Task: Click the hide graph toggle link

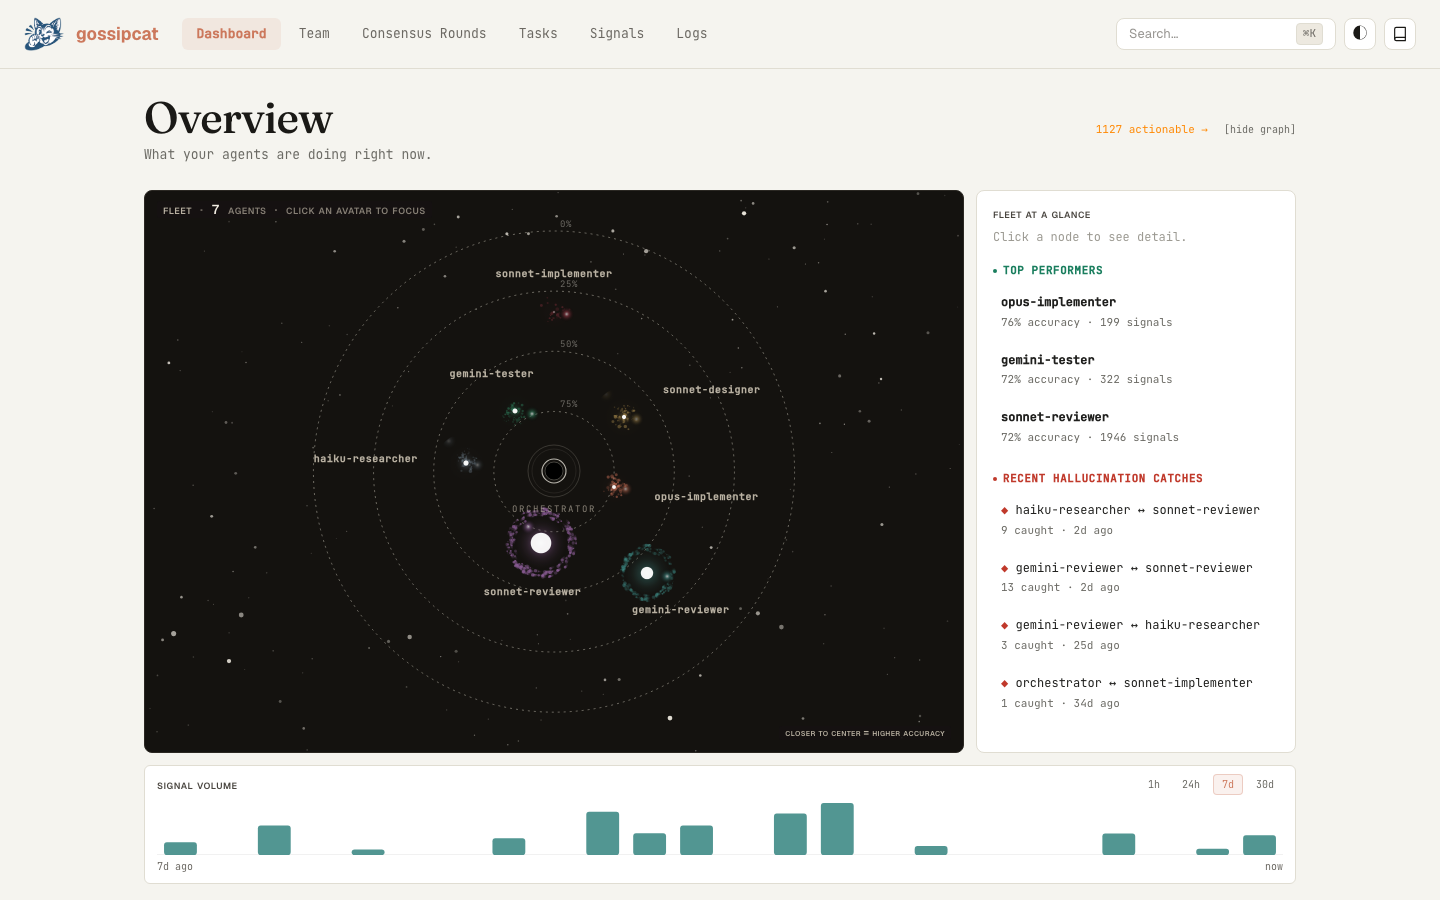Action: [1260, 130]
